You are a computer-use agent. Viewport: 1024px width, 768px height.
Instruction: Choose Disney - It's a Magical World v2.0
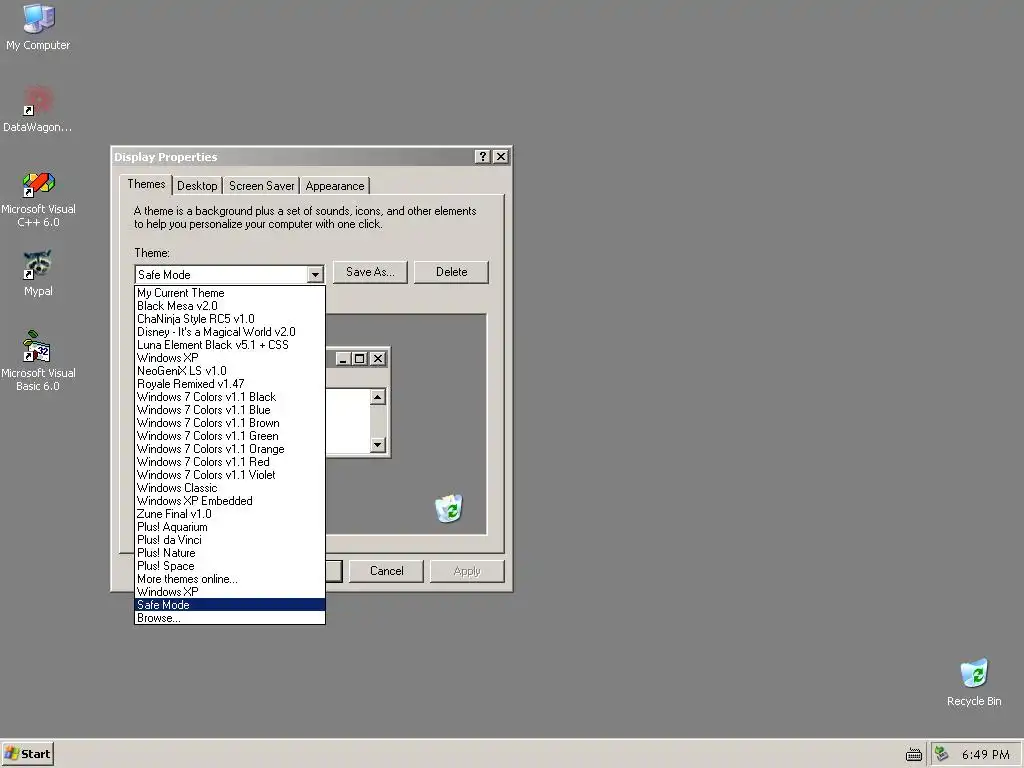pyautogui.click(x=230, y=332)
